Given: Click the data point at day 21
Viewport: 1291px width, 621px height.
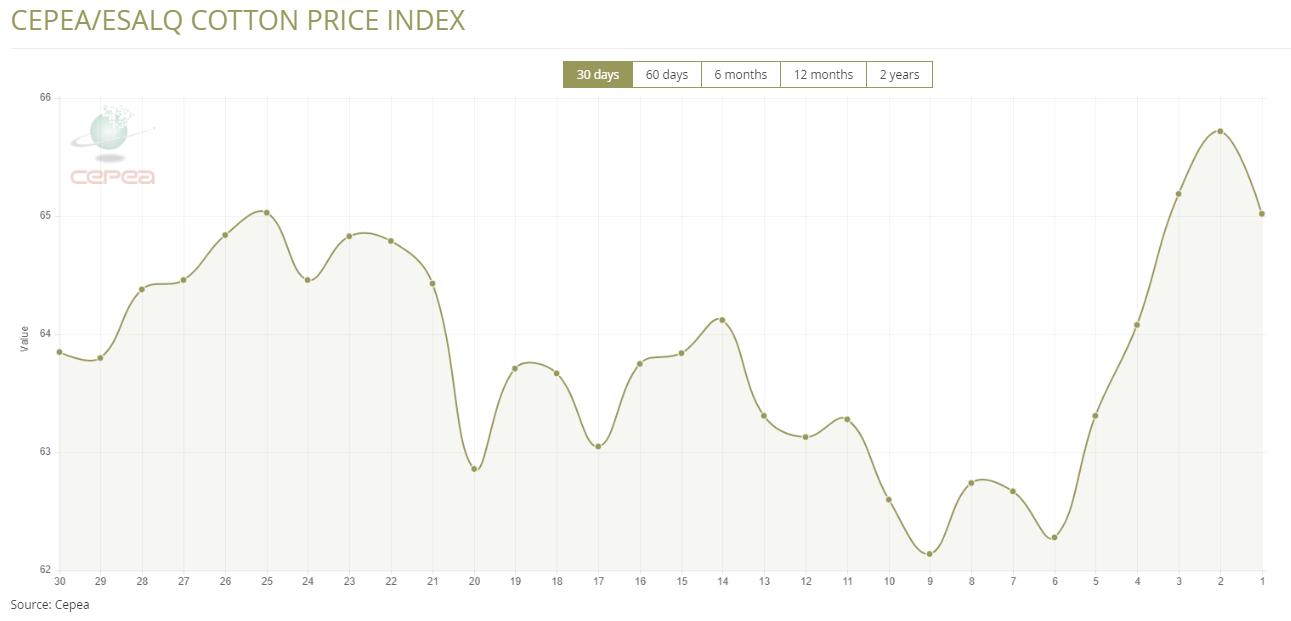Looking at the screenshot, I should coord(433,284).
